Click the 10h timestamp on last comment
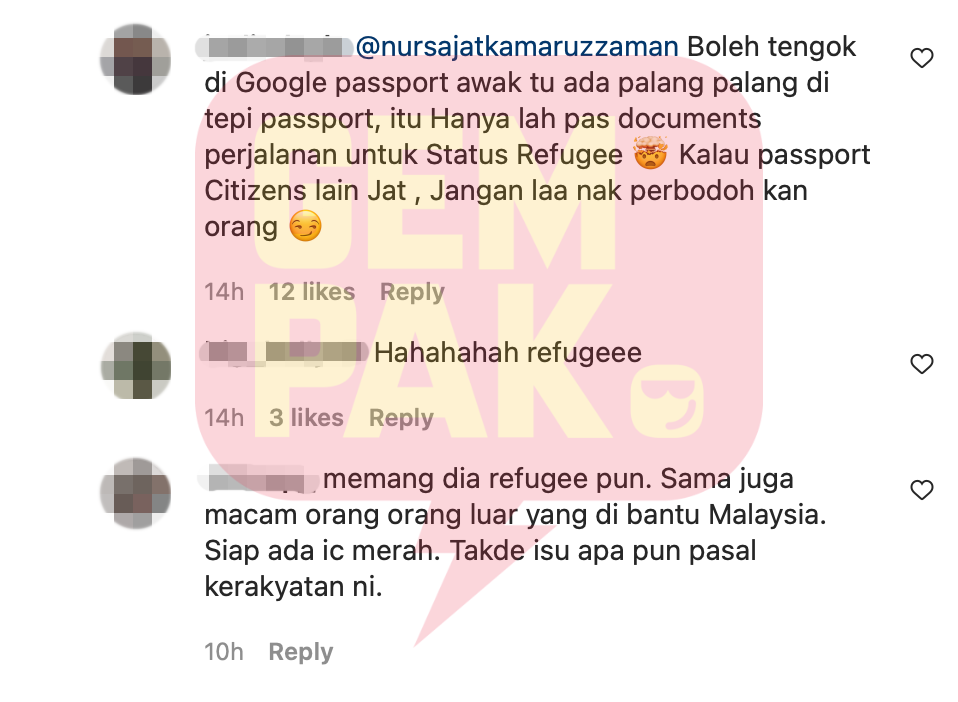The width and height of the screenshot is (958, 702). click(x=224, y=652)
